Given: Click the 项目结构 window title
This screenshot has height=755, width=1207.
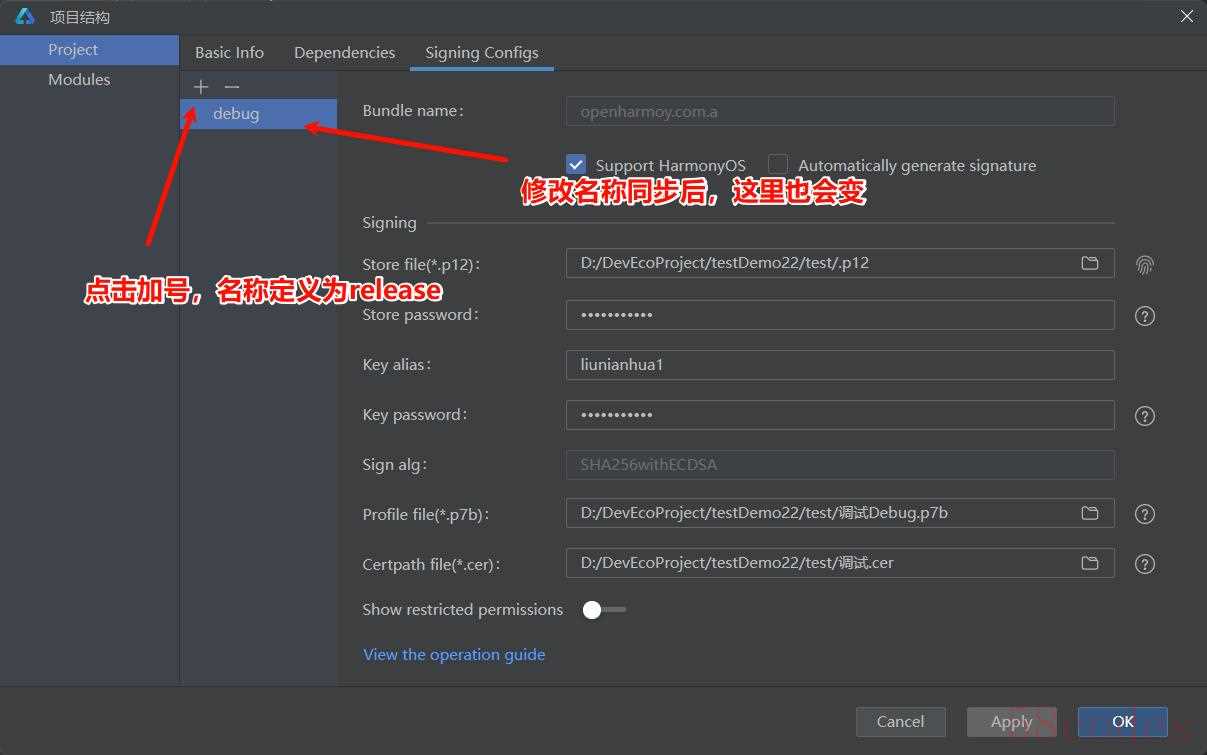Looking at the screenshot, I should tap(80, 17).
